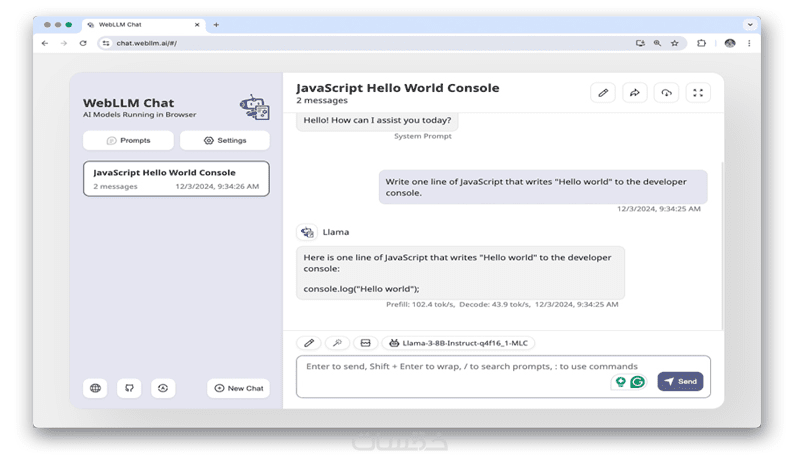Screen dimensions: 800x460
Task: Select the JavaScript Hello World Console chat
Action: point(176,178)
